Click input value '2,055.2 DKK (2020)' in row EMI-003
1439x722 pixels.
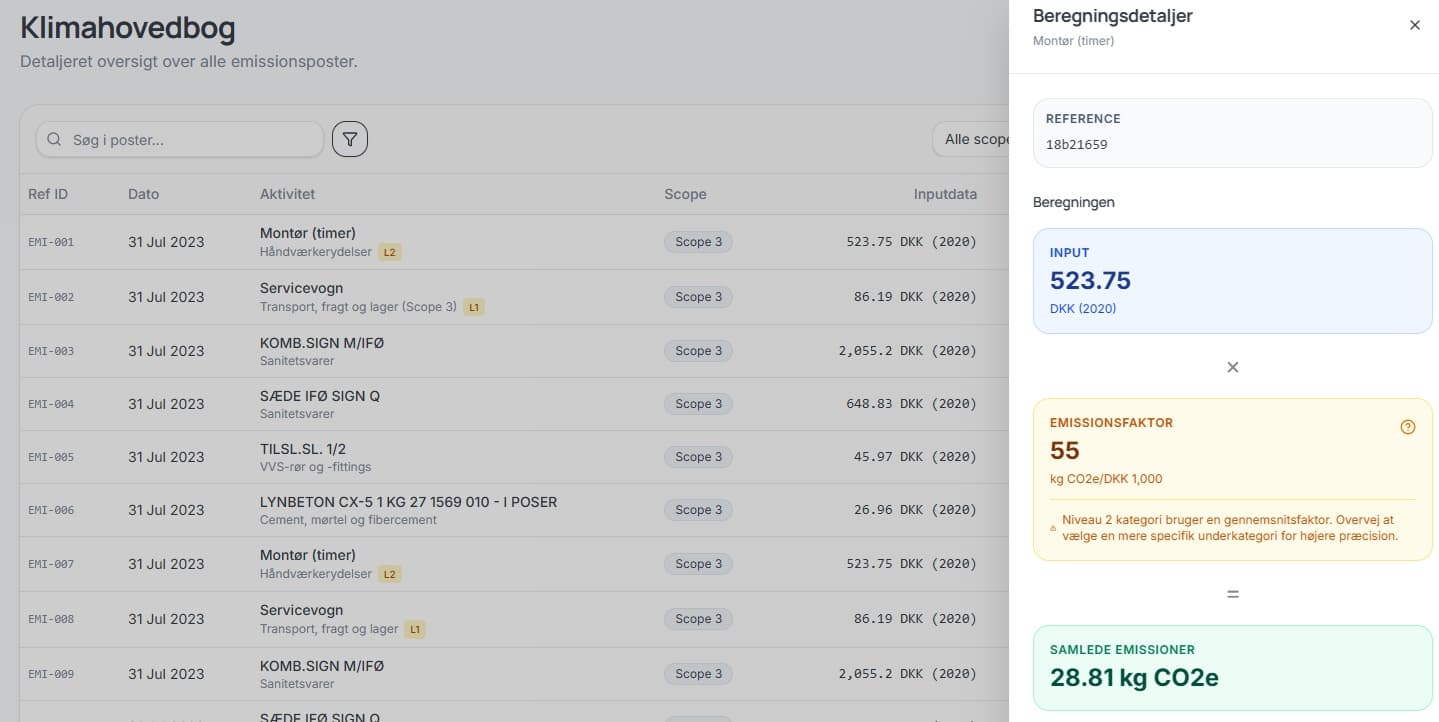tap(908, 351)
